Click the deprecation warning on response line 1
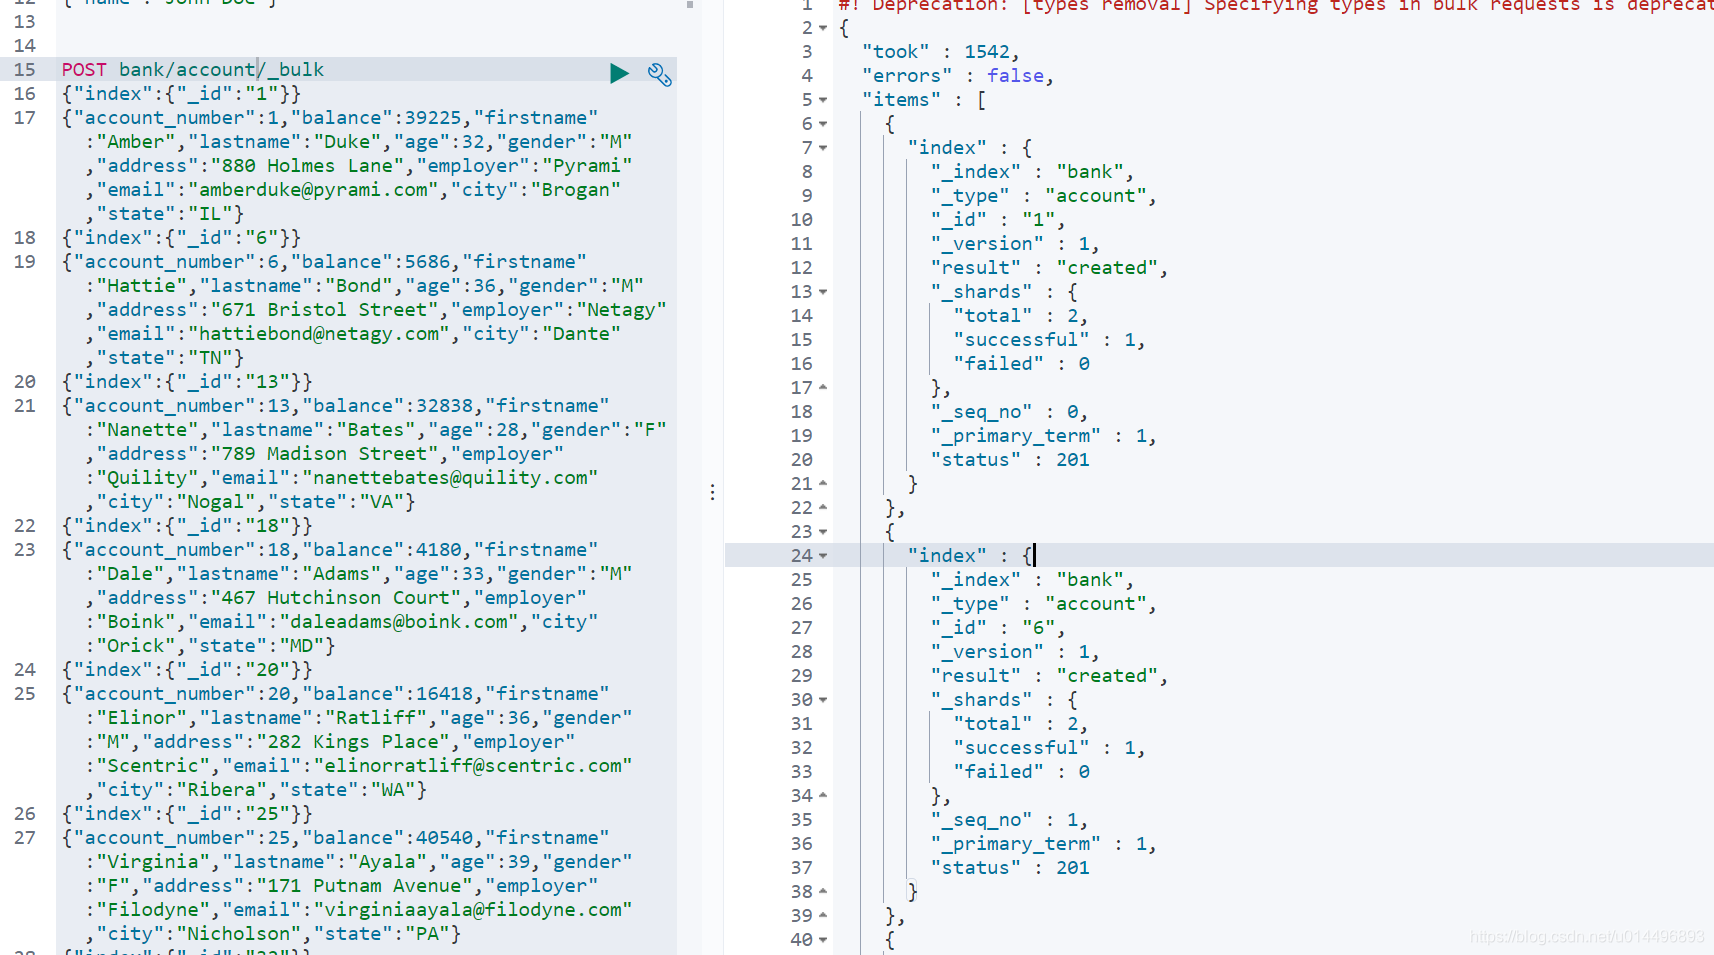The width and height of the screenshot is (1714, 955). coord(1275,5)
